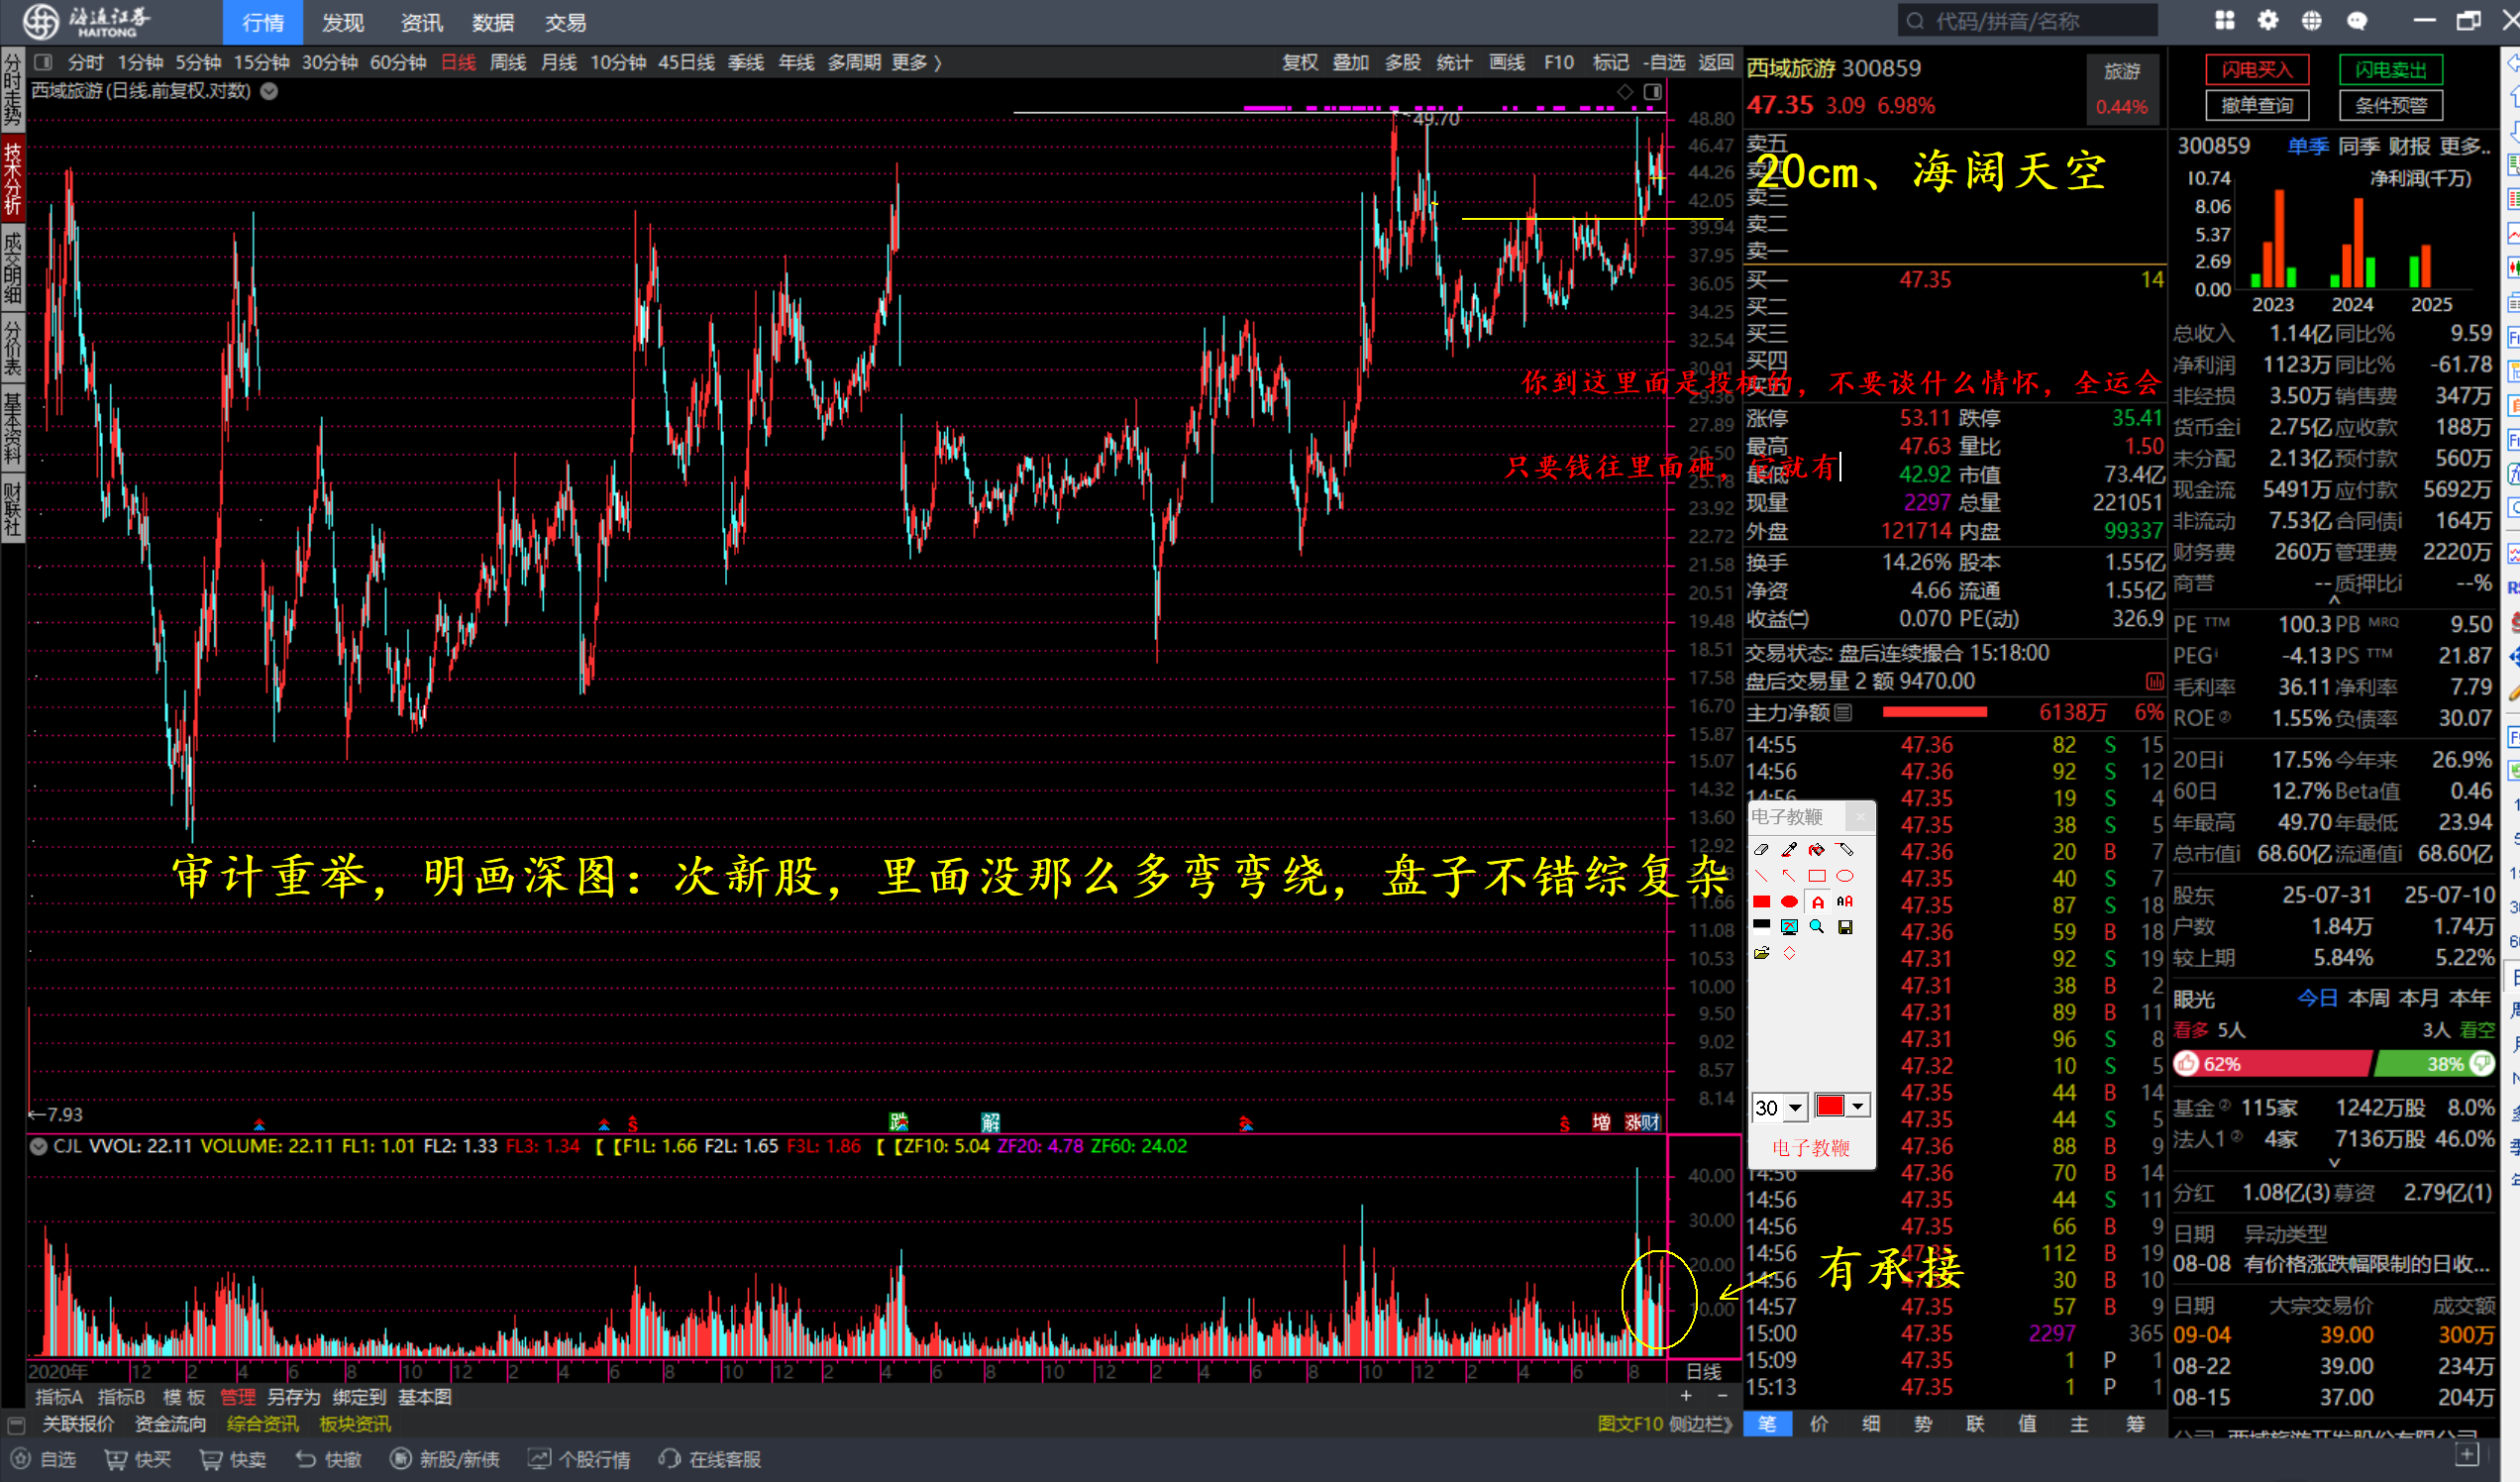Click the globe icon in title bar
This screenshot has width=2520, height=1482.
coord(2311,20)
